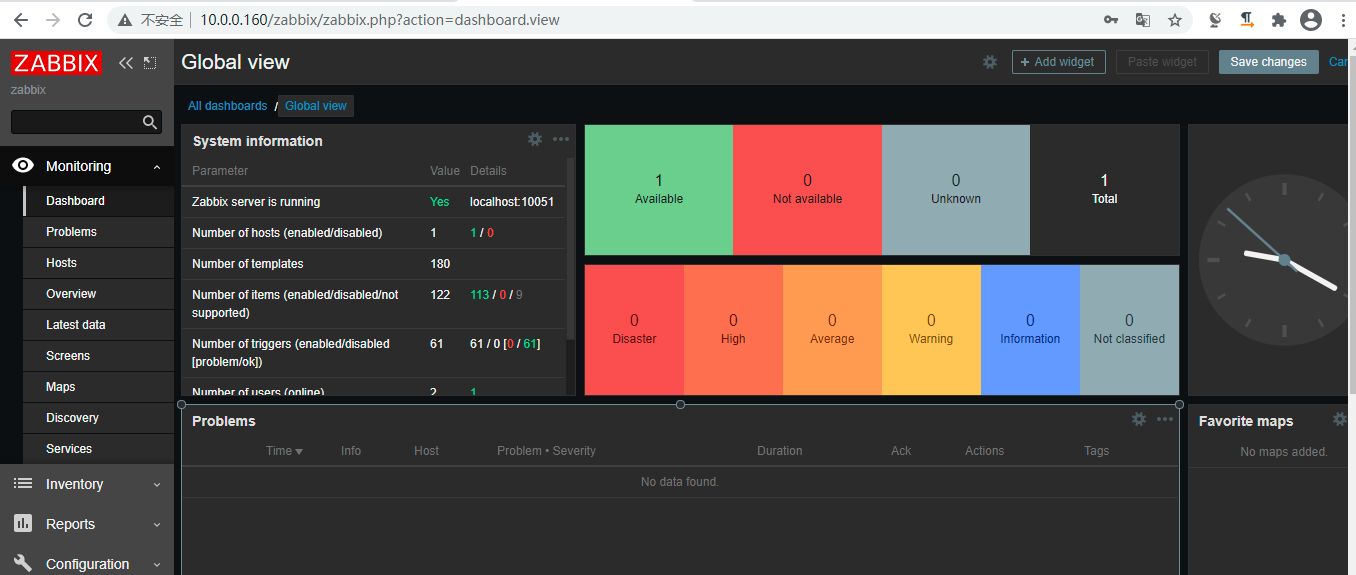The height and width of the screenshot is (575, 1356).
Task: Click the Disaster severity tile
Action: [634, 330]
